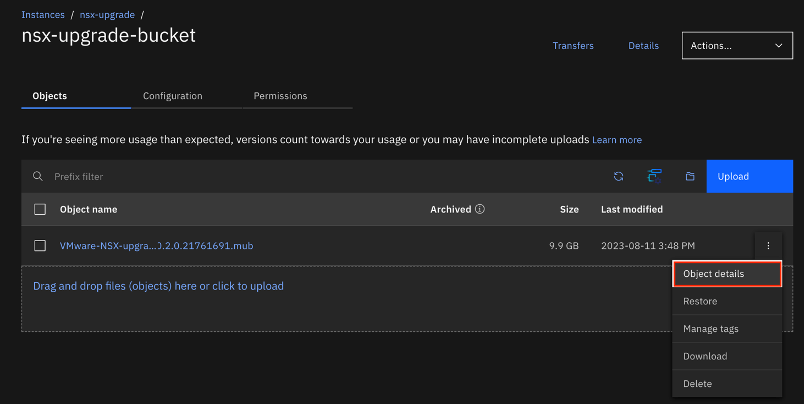Choose Object details from context menu

click(x=713, y=274)
